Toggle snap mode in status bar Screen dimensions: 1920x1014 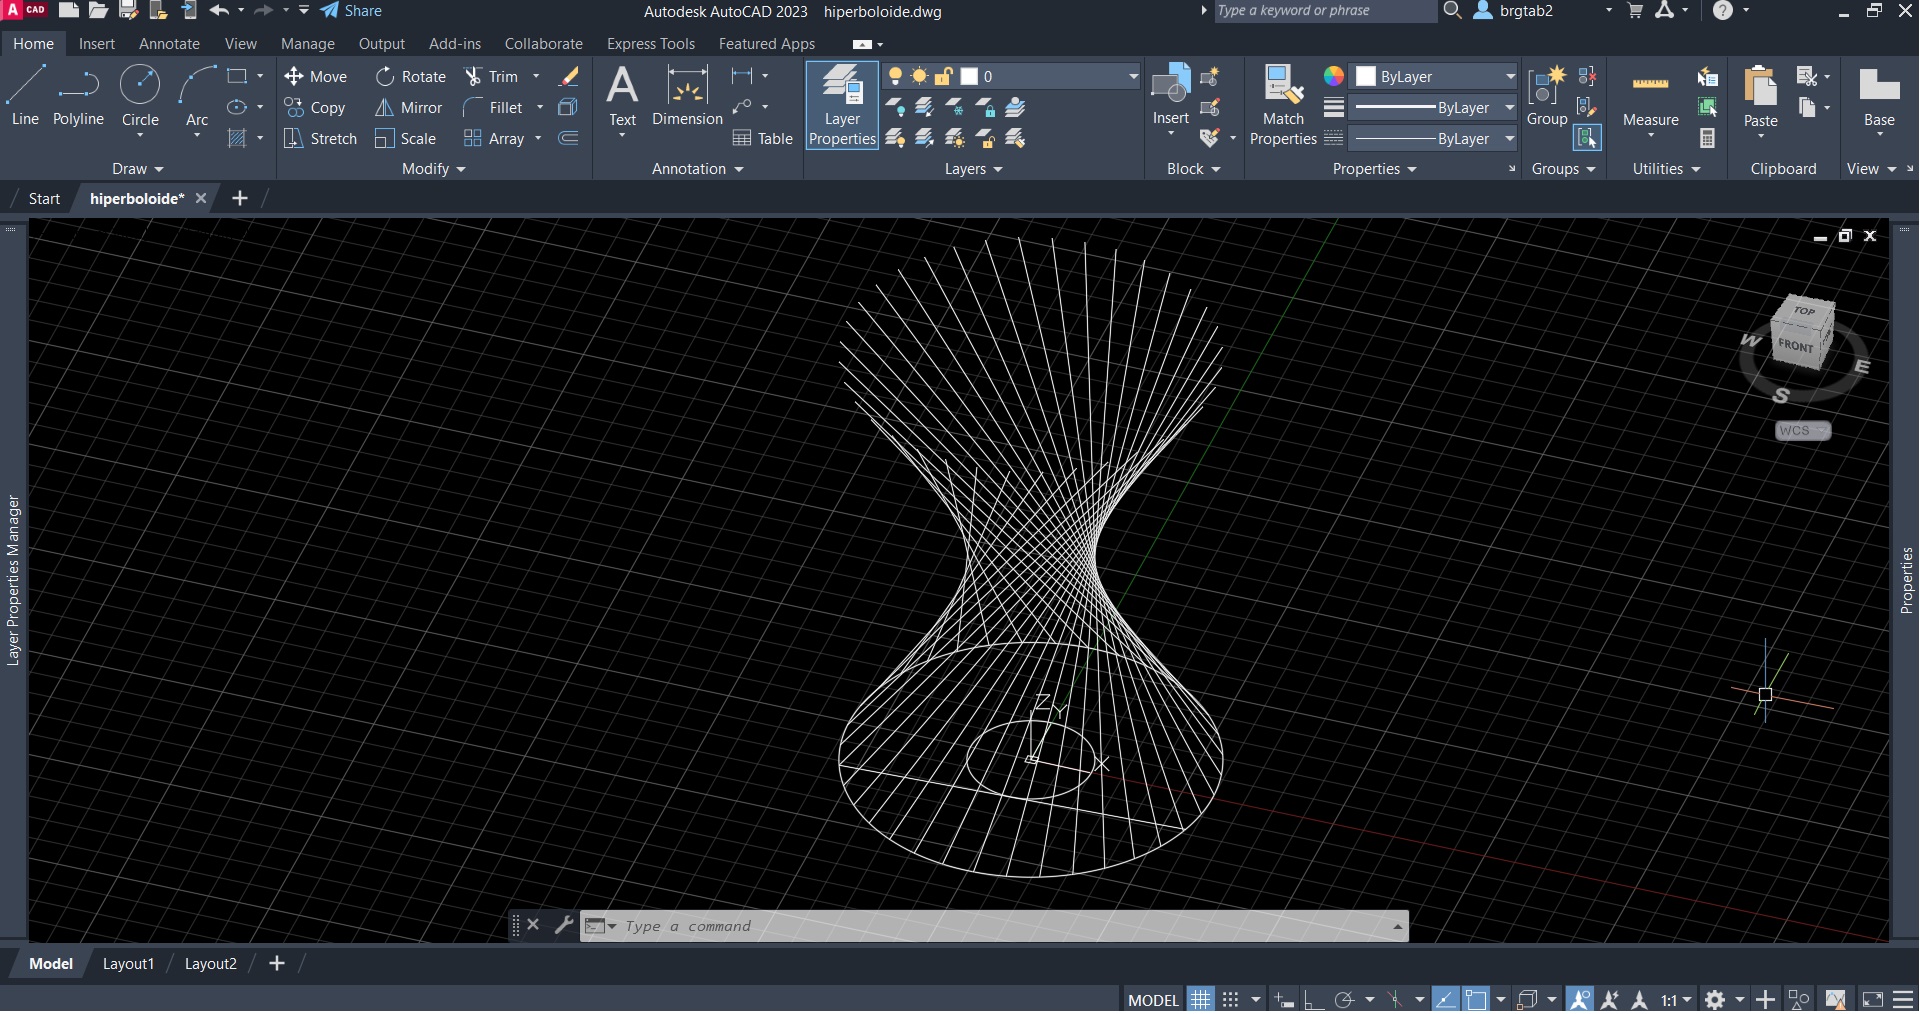click(1231, 999)
